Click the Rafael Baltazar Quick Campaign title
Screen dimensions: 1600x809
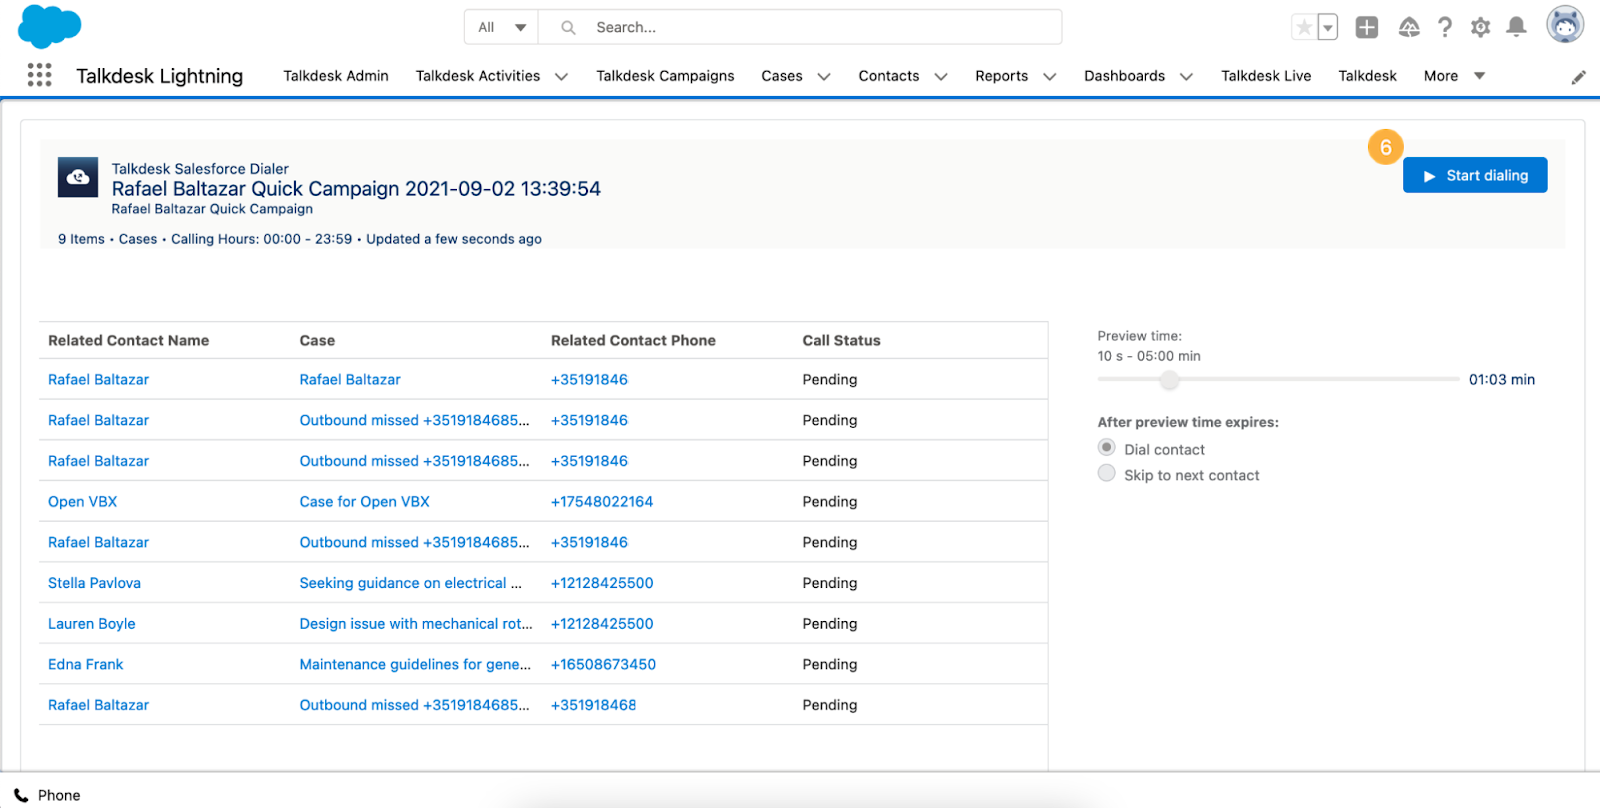(356, 189)
